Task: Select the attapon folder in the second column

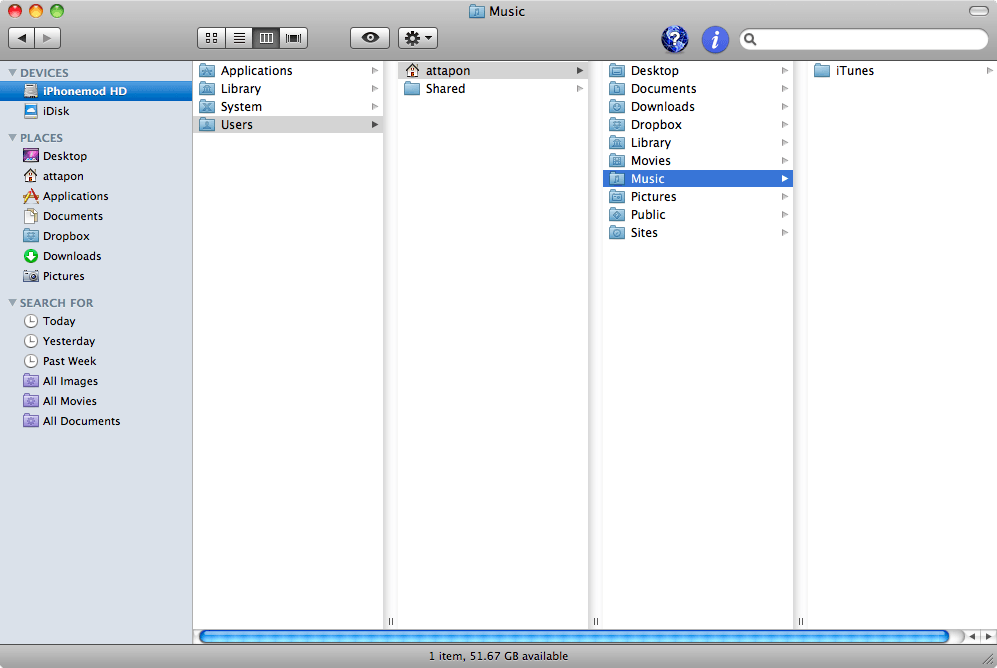Action: click(x=493, y=71)
